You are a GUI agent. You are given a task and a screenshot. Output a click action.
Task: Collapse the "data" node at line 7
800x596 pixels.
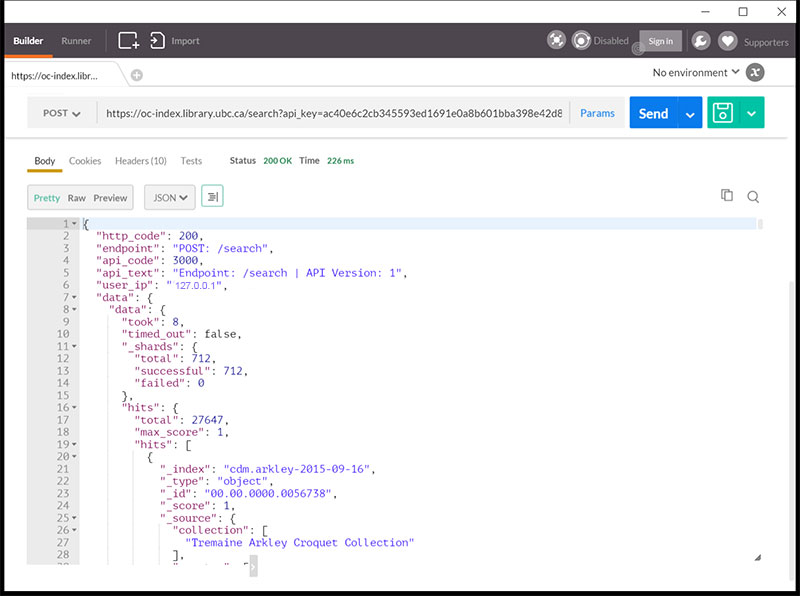(74, 297)
